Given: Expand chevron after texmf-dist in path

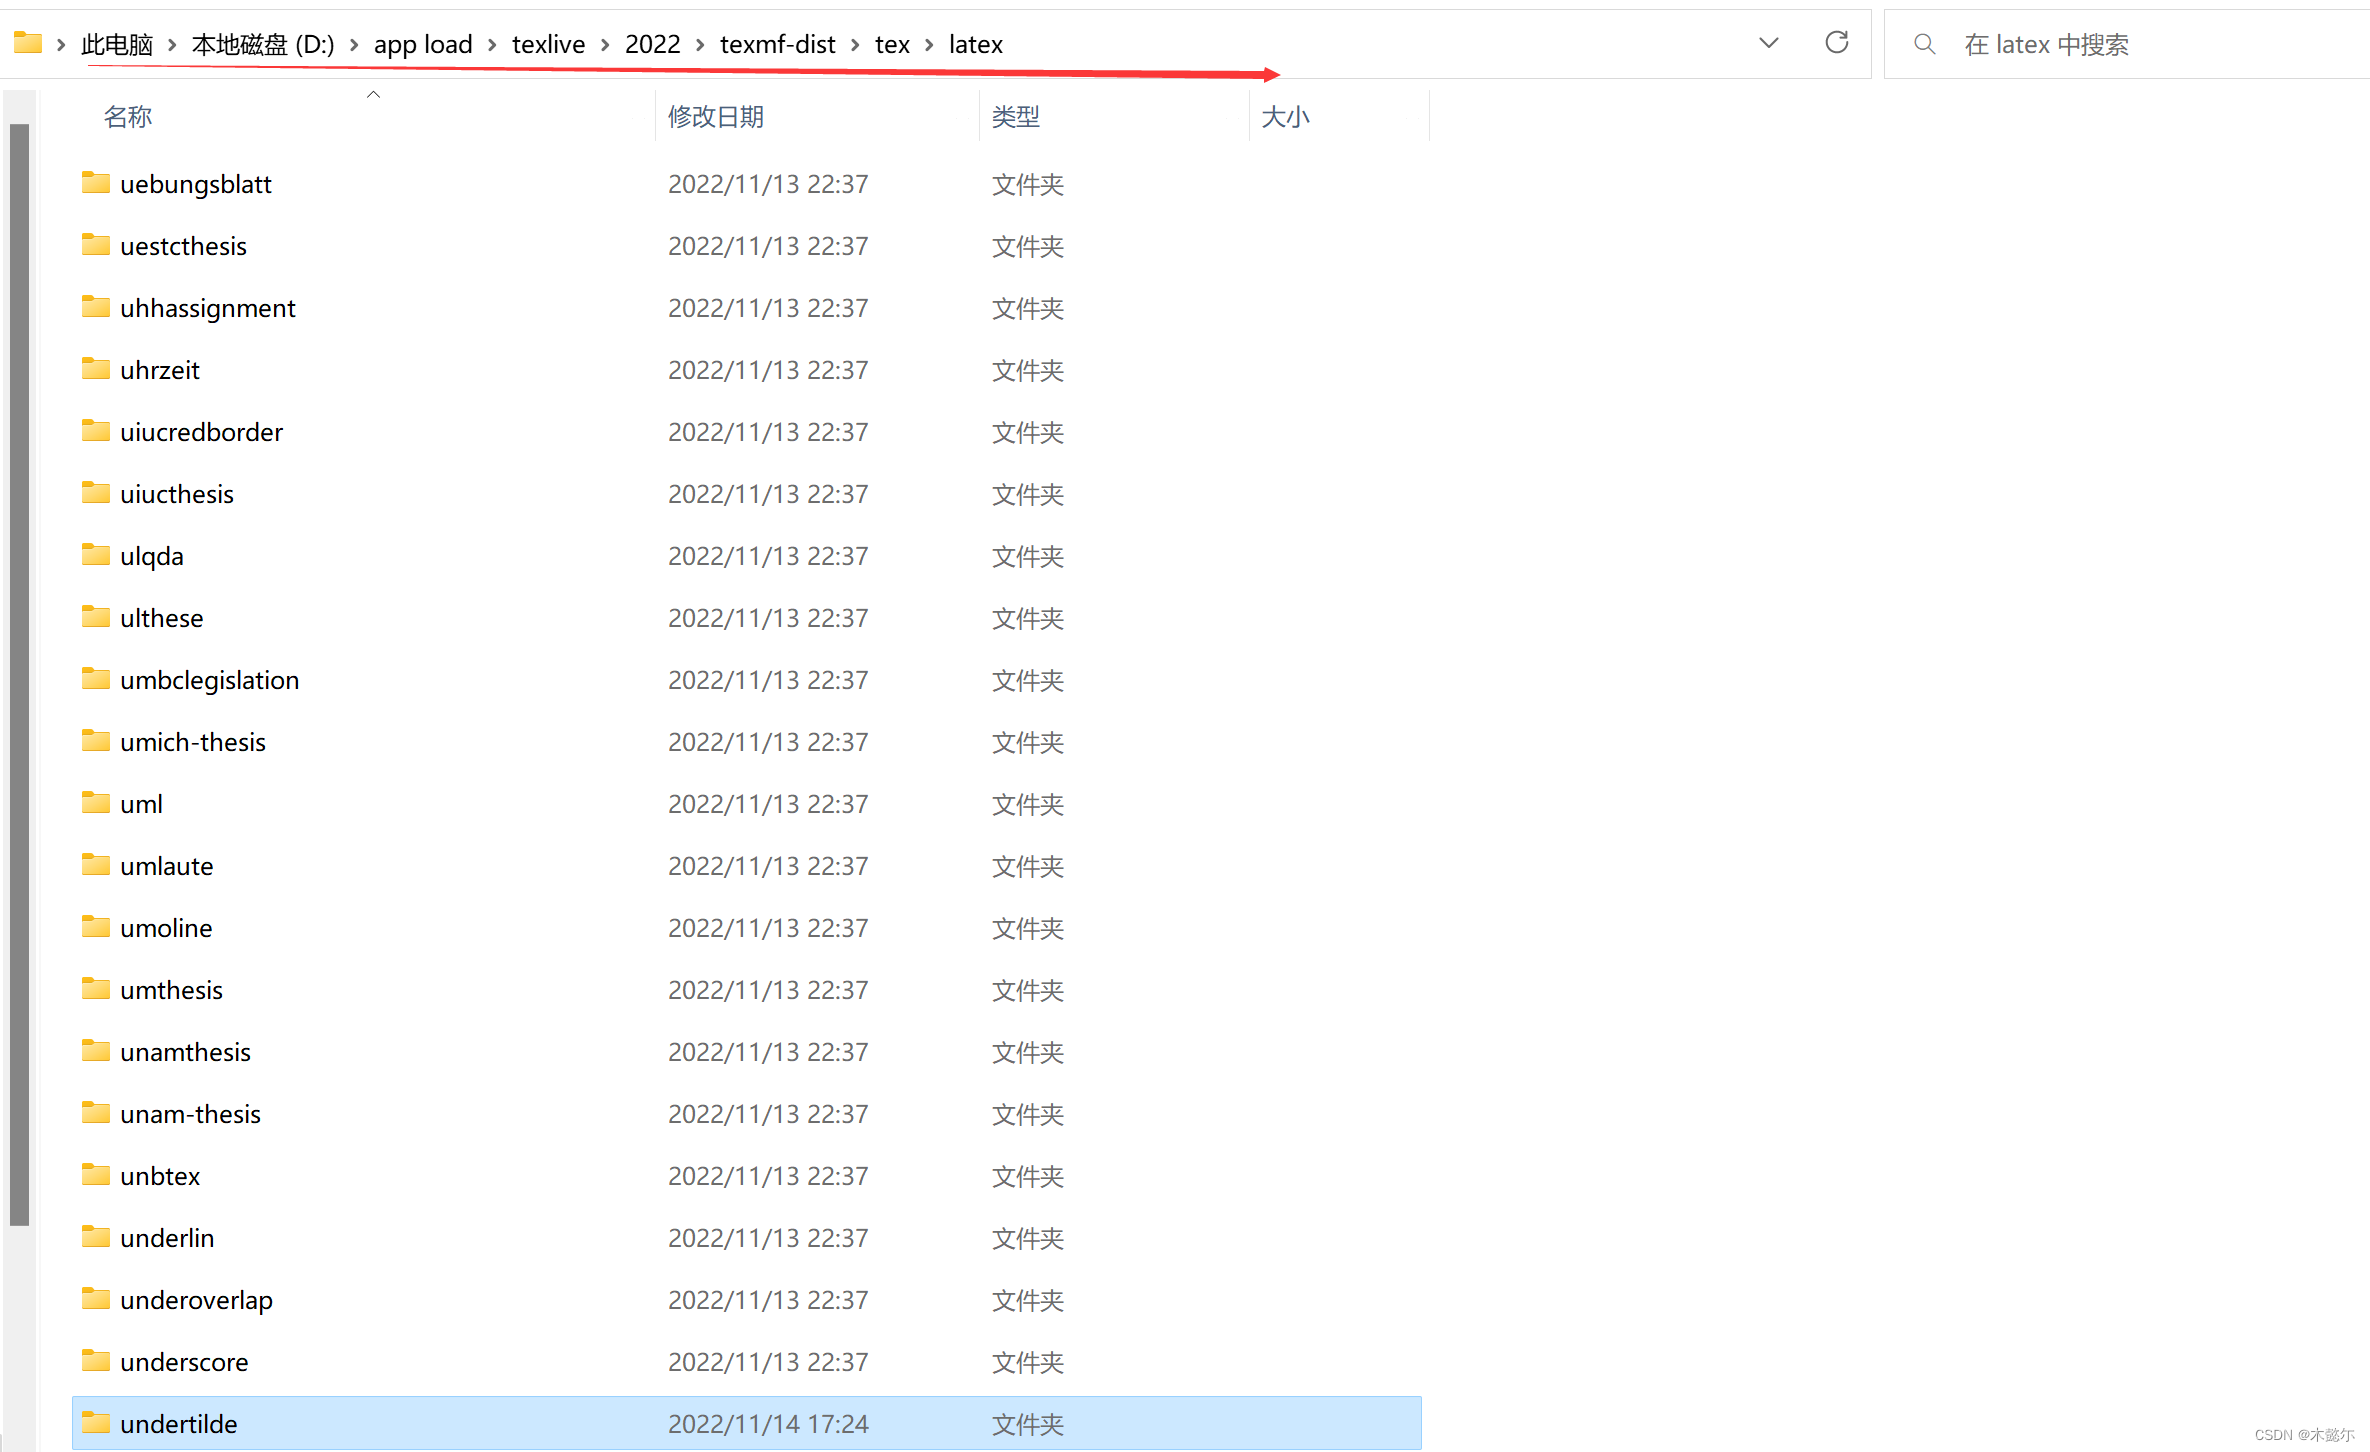Looking at the screenshot, I should click(x=855, y=45).
